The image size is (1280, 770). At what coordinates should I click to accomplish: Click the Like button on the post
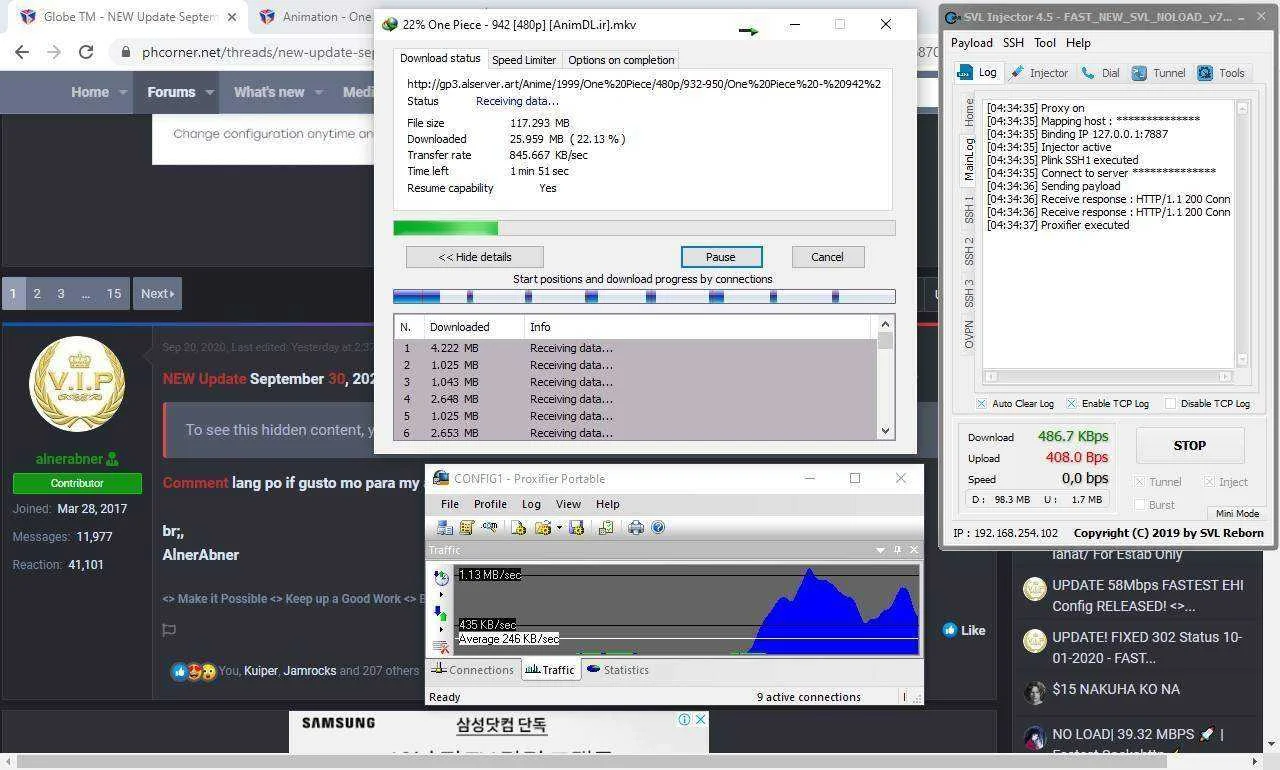pyautogui.click(x=964, y=630)
